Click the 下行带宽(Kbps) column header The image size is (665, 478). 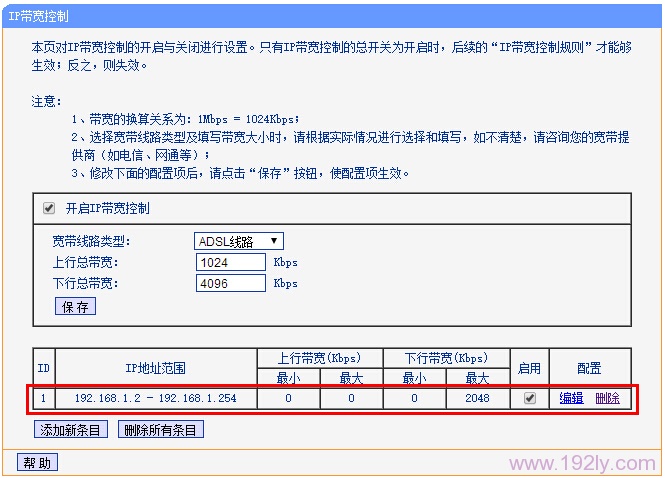pyautogui.click(x=446, y=358)
